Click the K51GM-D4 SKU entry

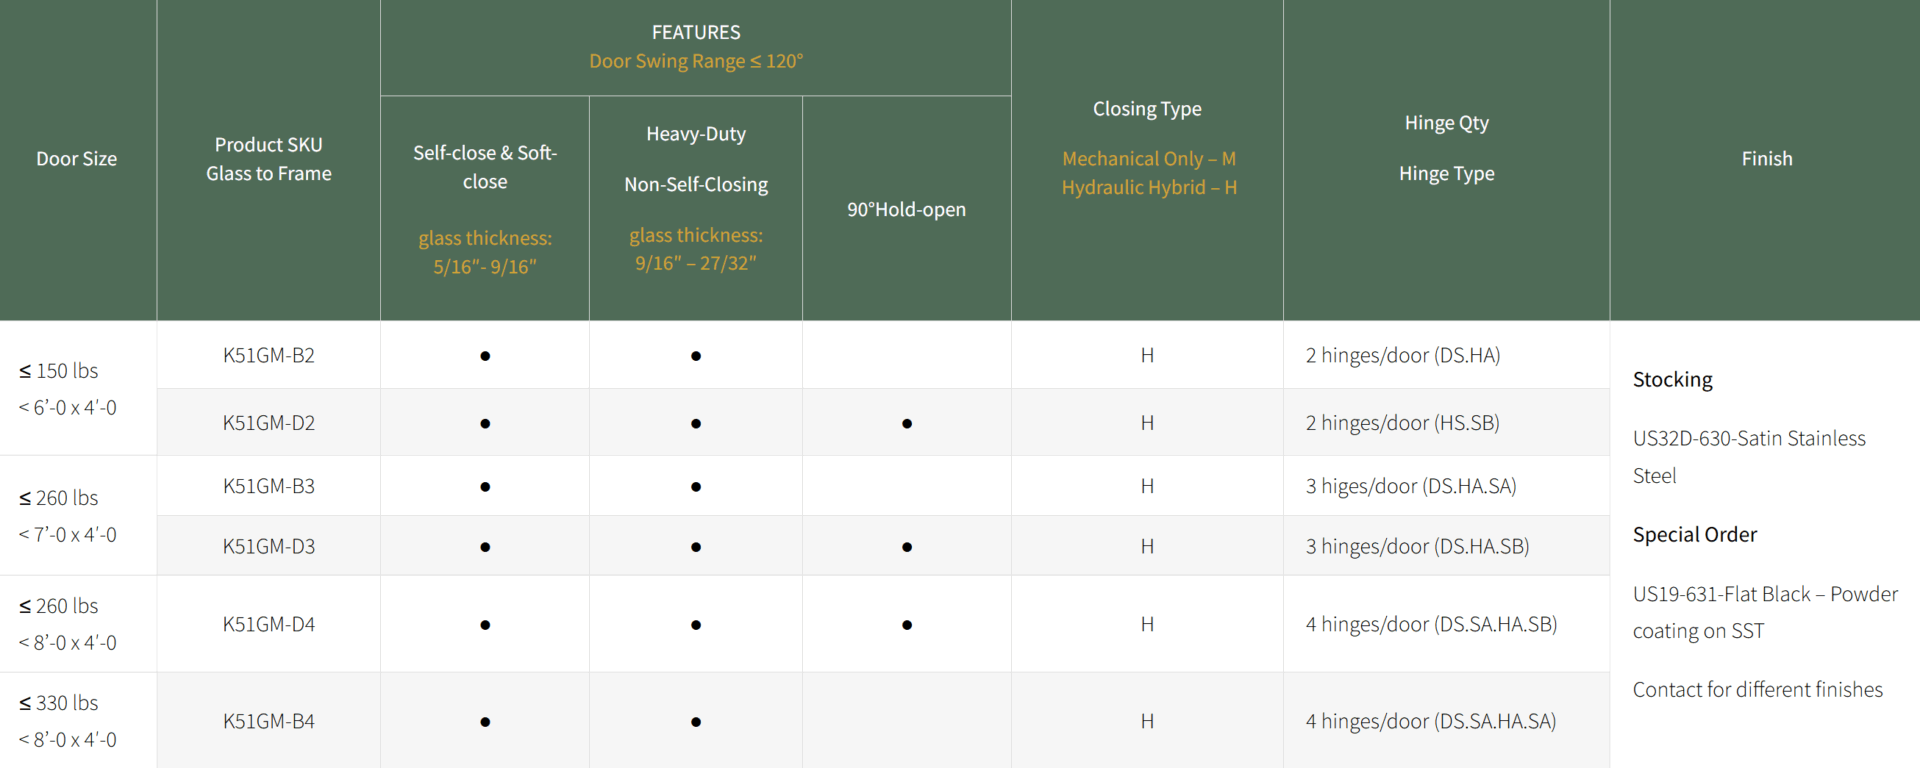[268, 625]
